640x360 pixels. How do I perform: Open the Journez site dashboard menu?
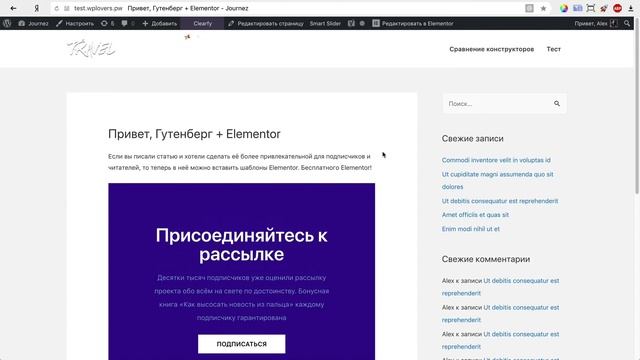(x=33, y=24)
